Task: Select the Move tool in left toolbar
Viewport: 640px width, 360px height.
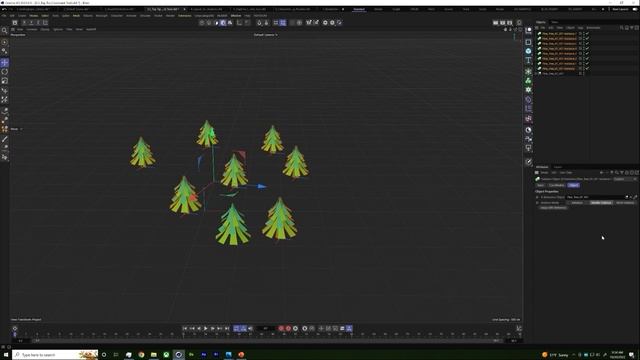Action: [4, 62]
